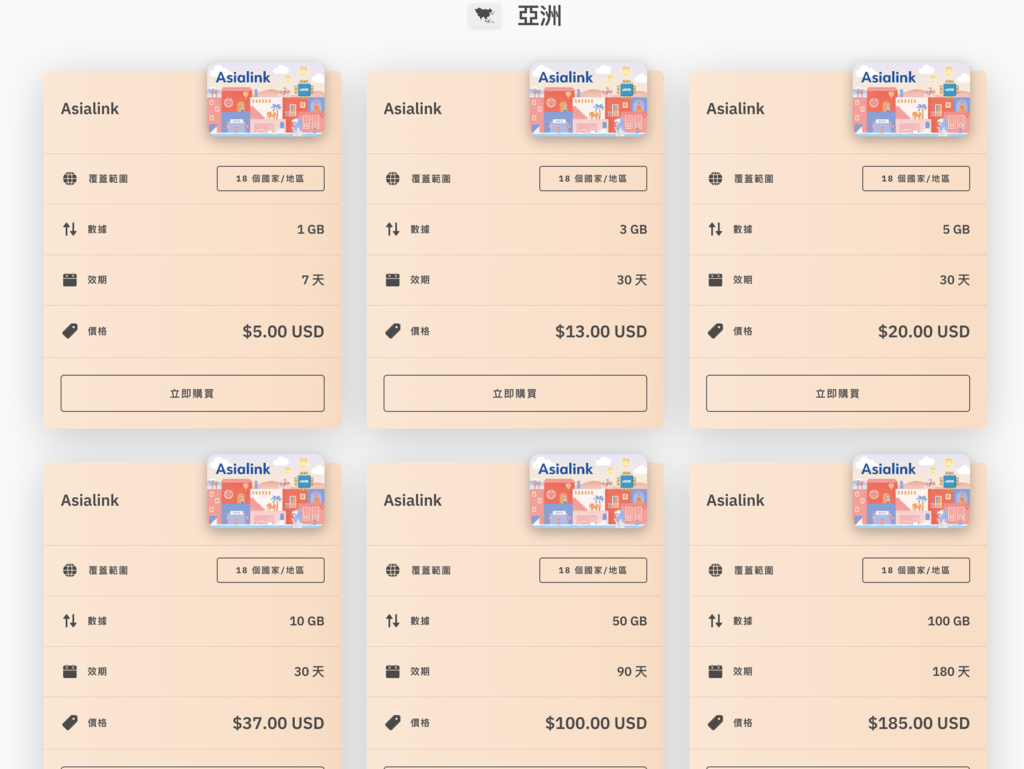Click the Asialink card image on 1 GB plan

(x=266, y=99)
